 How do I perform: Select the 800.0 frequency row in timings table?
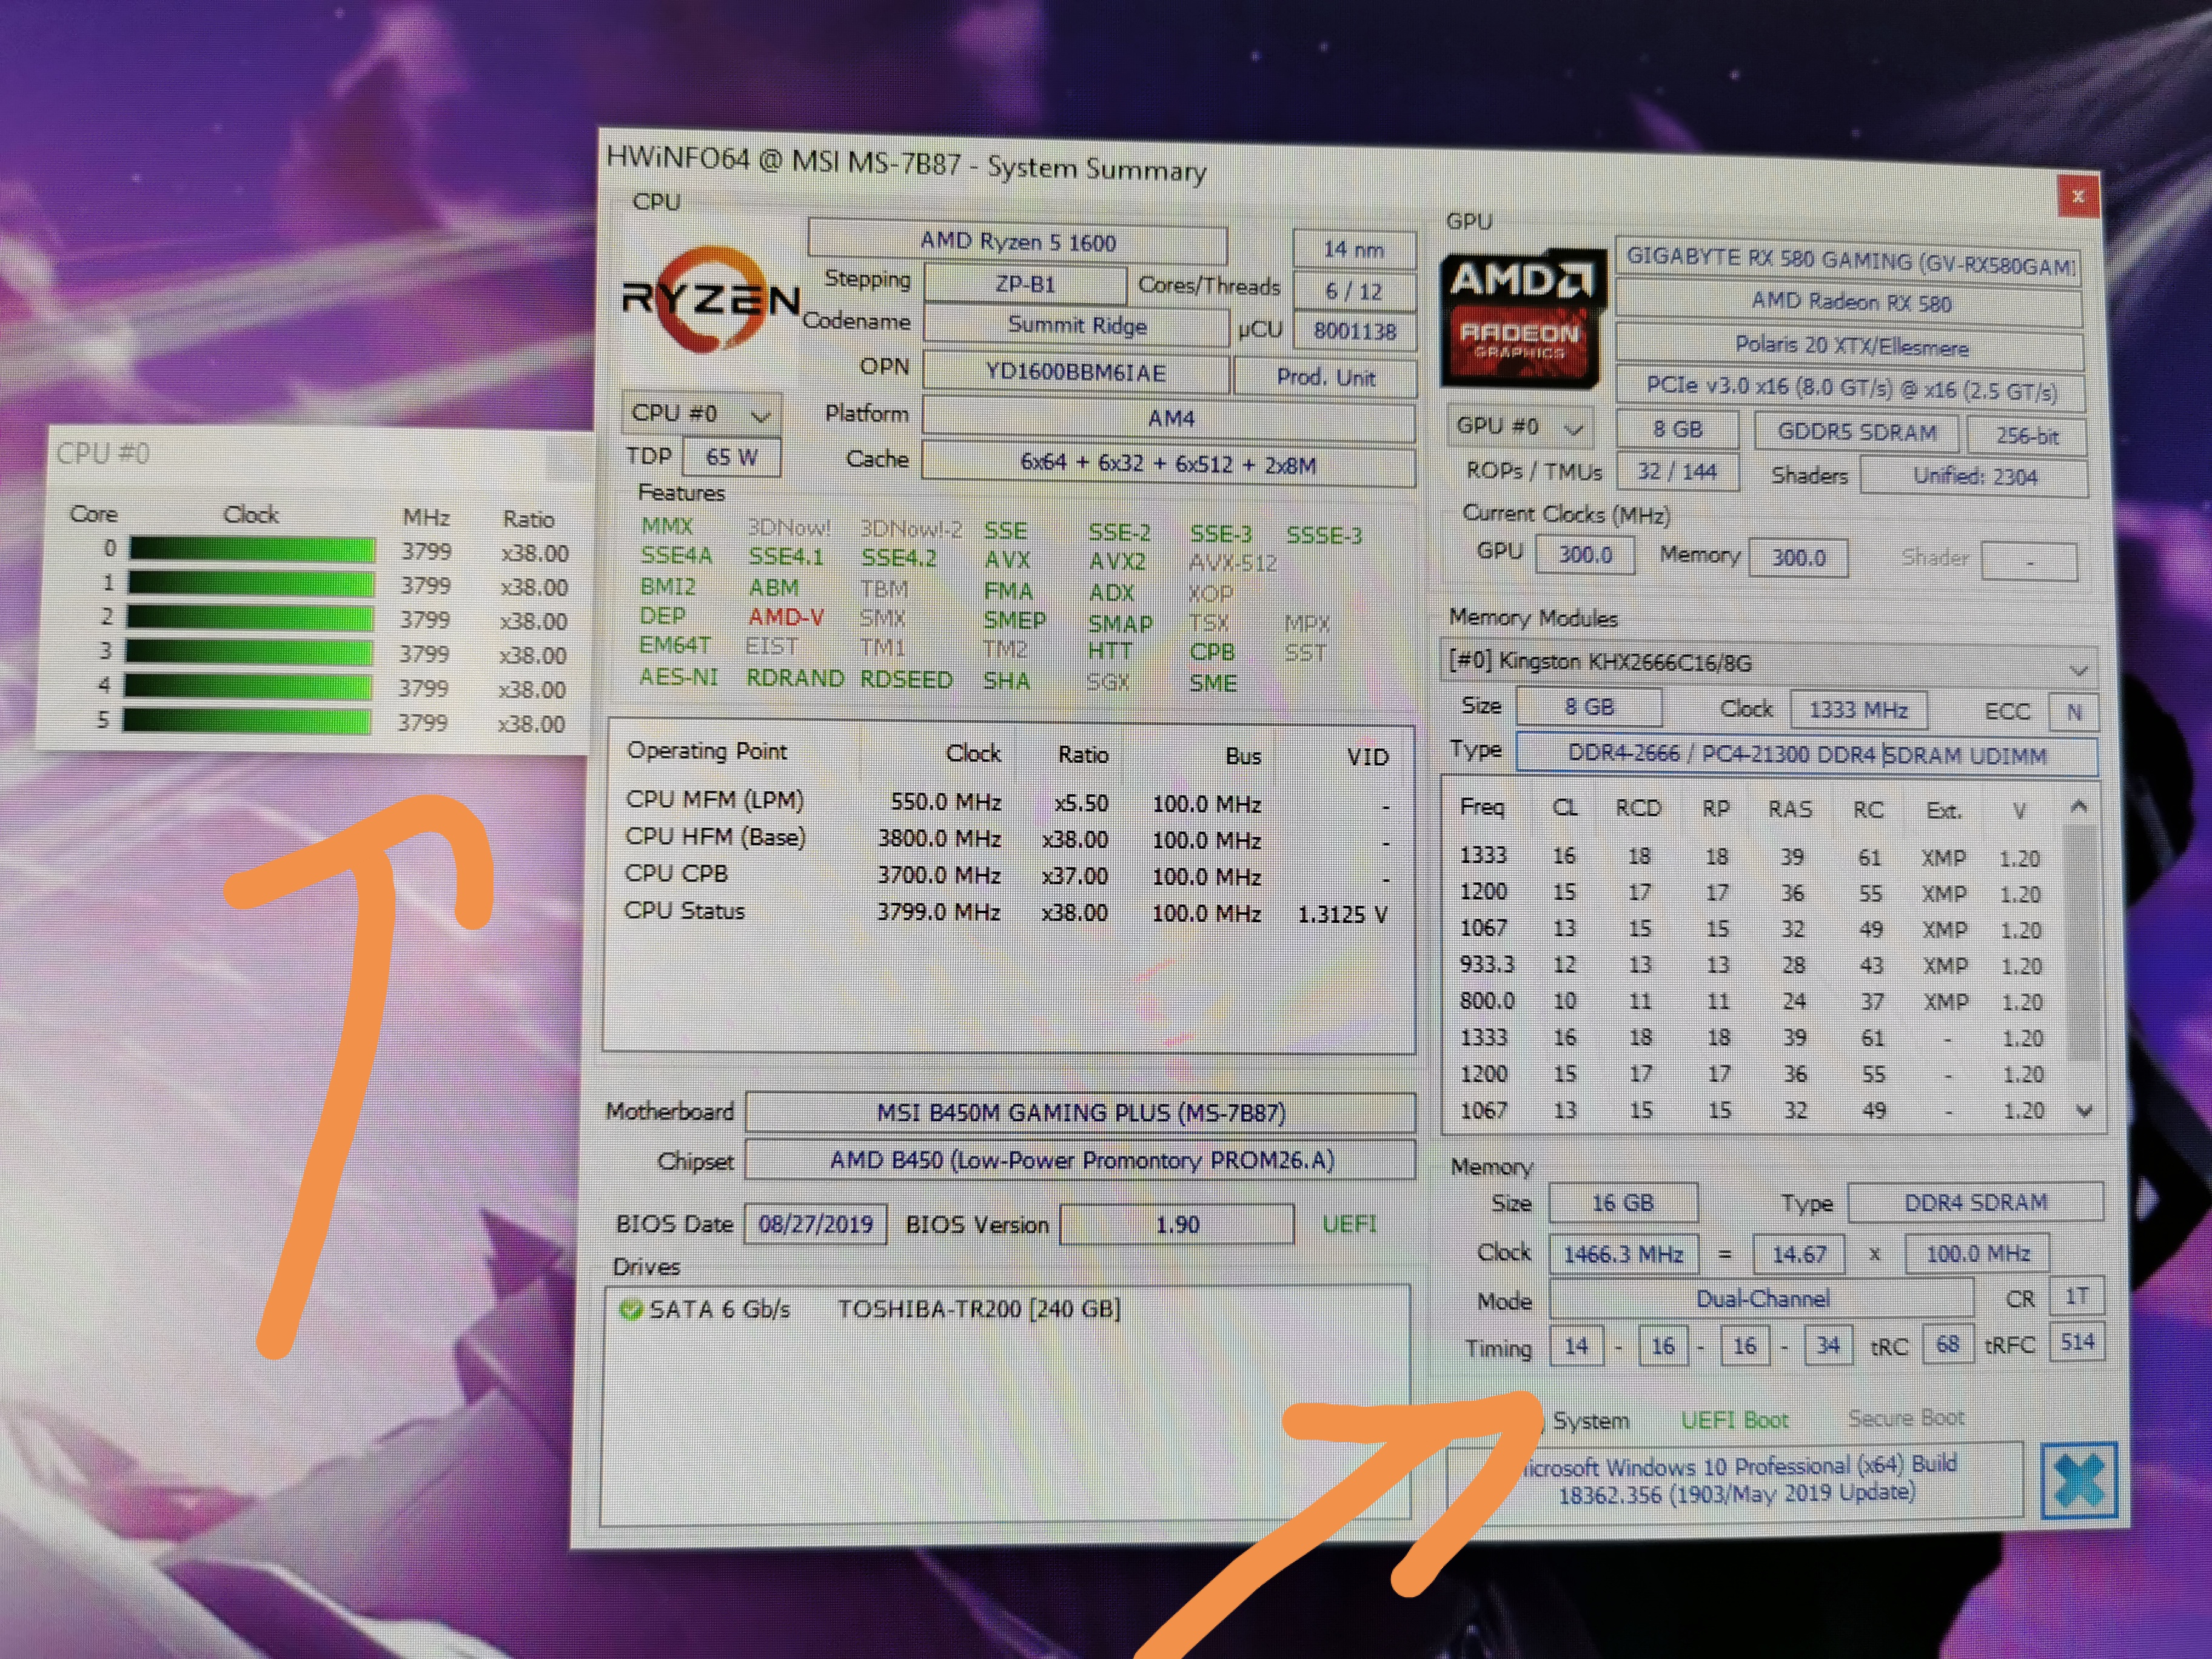[1751, 1001]
